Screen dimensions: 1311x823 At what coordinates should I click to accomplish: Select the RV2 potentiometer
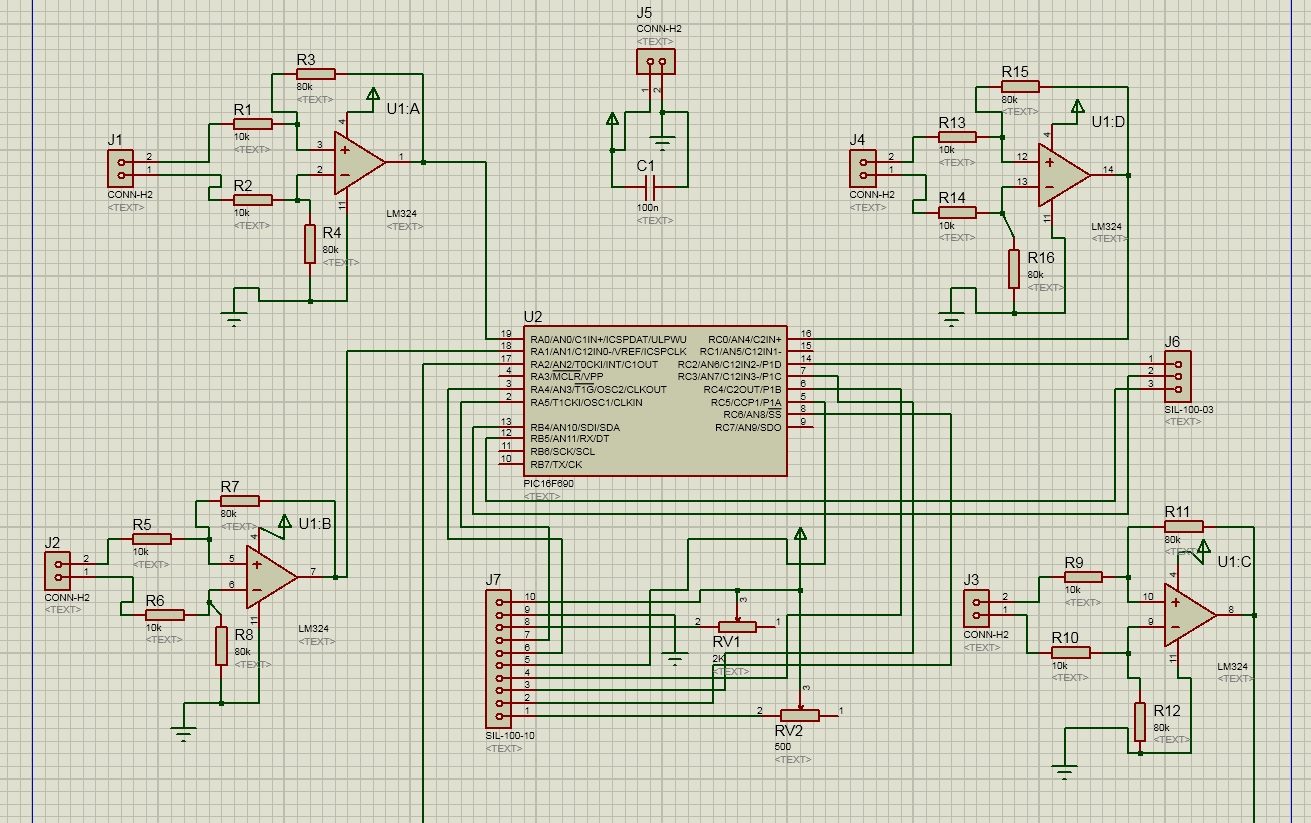pos(800,714)
